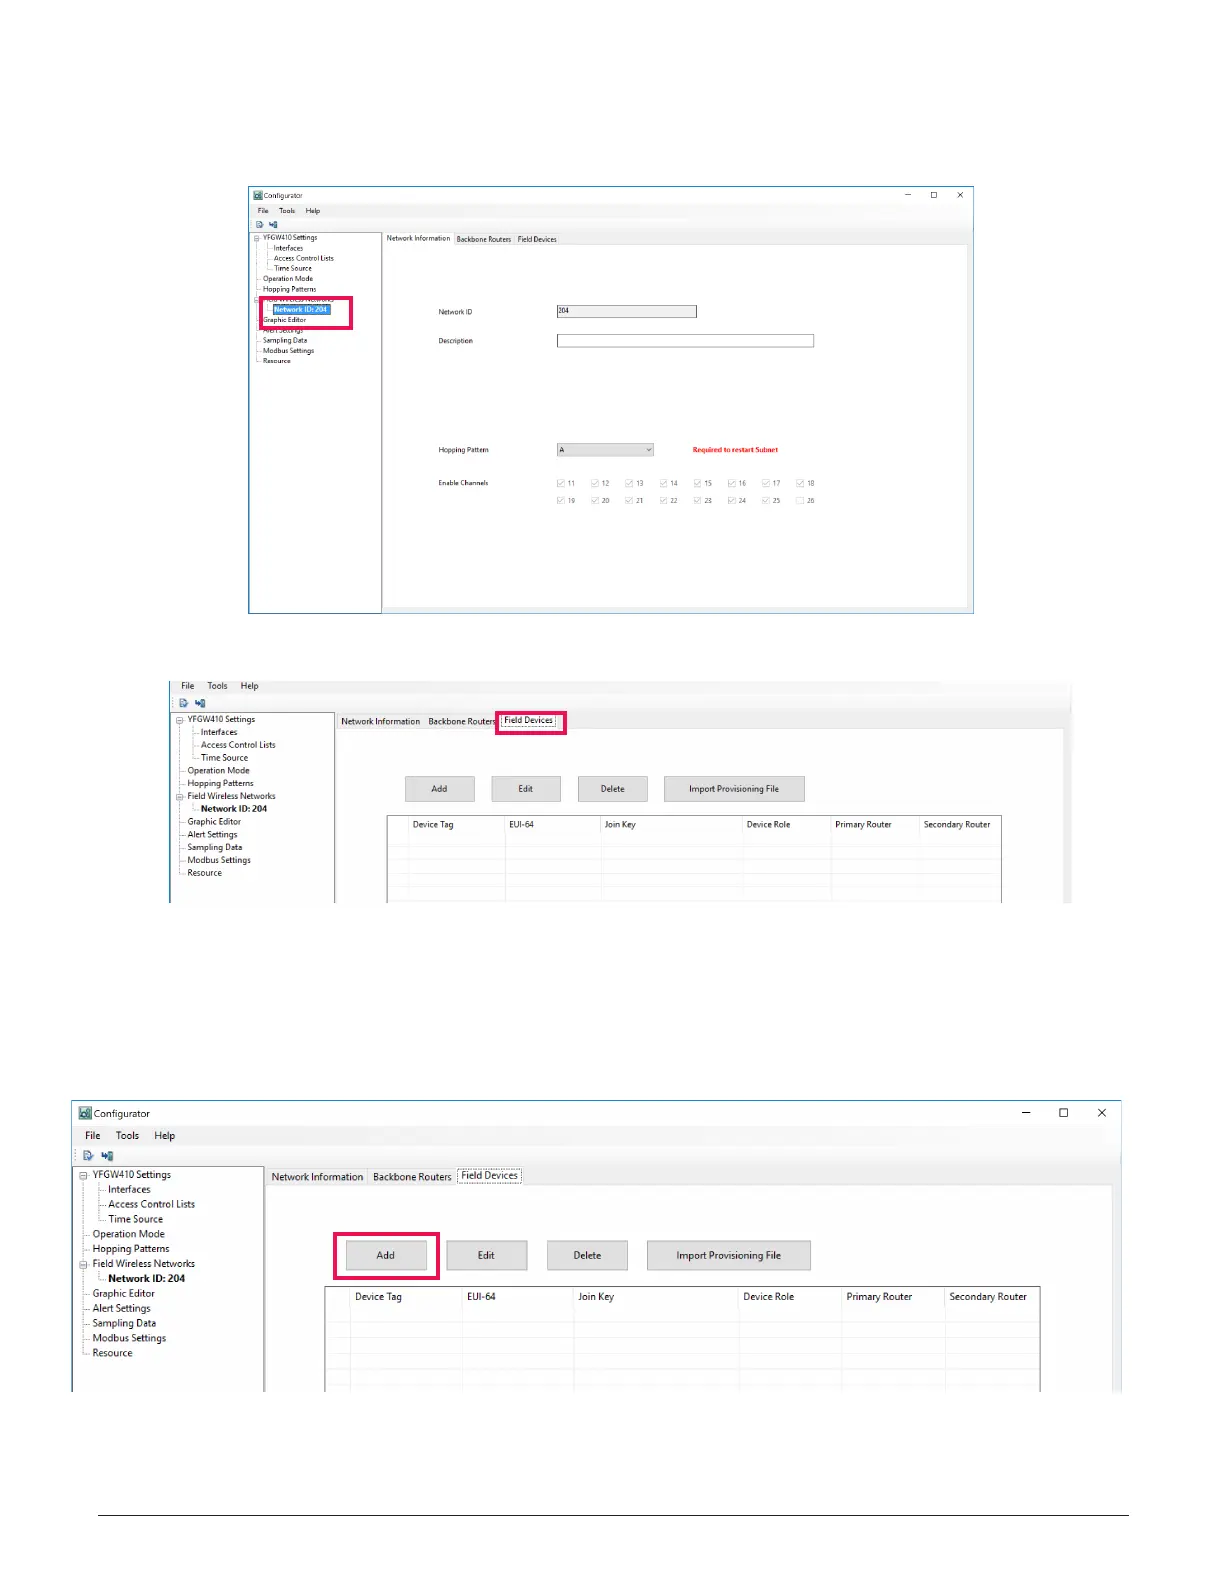Click Configurator app icon in bottom window title

point(85,1113)
